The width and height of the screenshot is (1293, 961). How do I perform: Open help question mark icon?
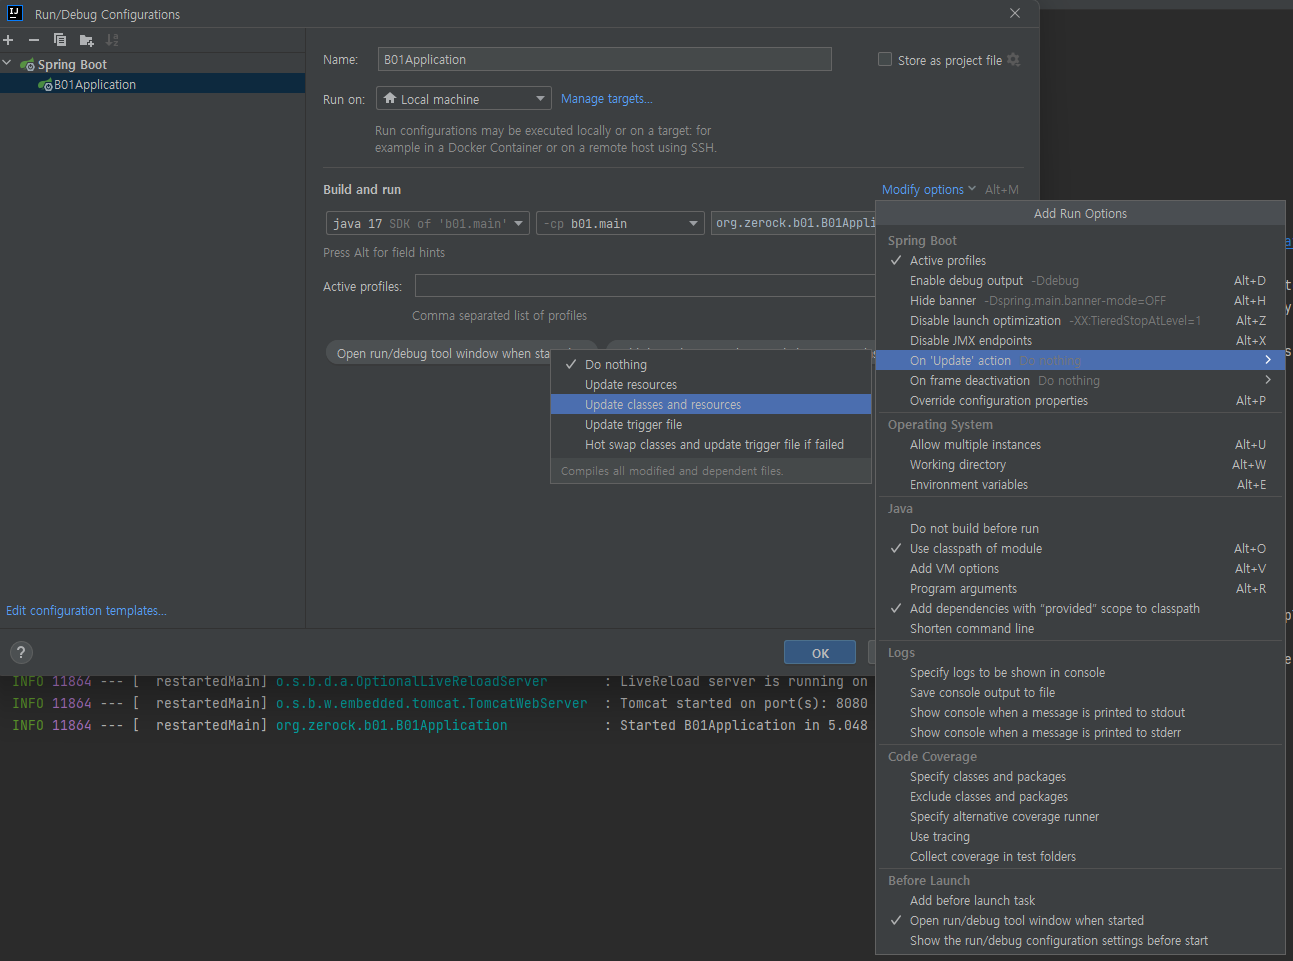click(x=21, y=653)
